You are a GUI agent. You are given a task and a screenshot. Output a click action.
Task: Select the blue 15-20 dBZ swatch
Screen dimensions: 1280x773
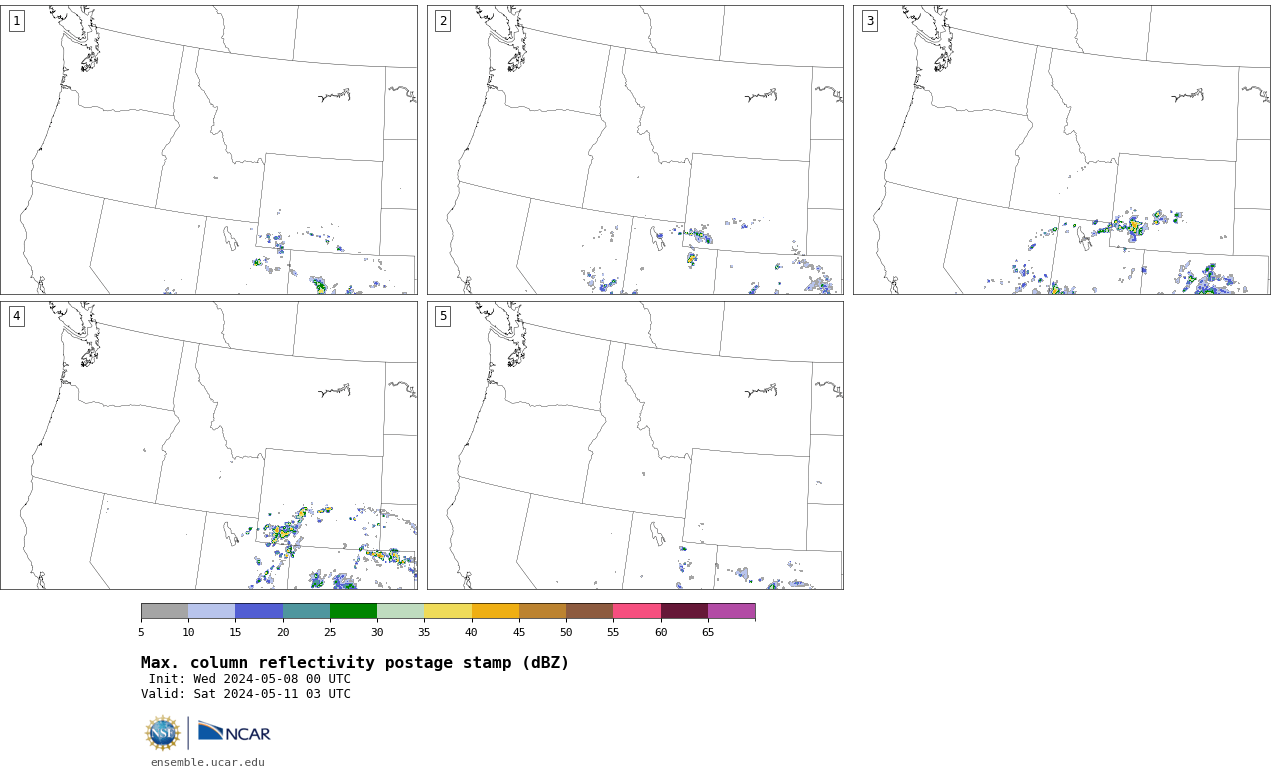tap(259, 611)
